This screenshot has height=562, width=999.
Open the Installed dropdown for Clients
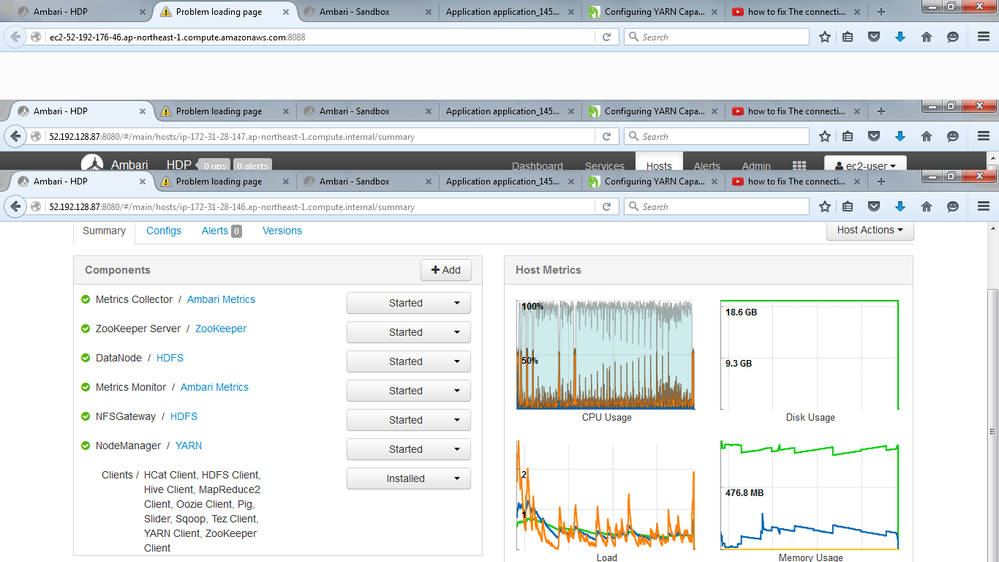[x=408, y=479]
